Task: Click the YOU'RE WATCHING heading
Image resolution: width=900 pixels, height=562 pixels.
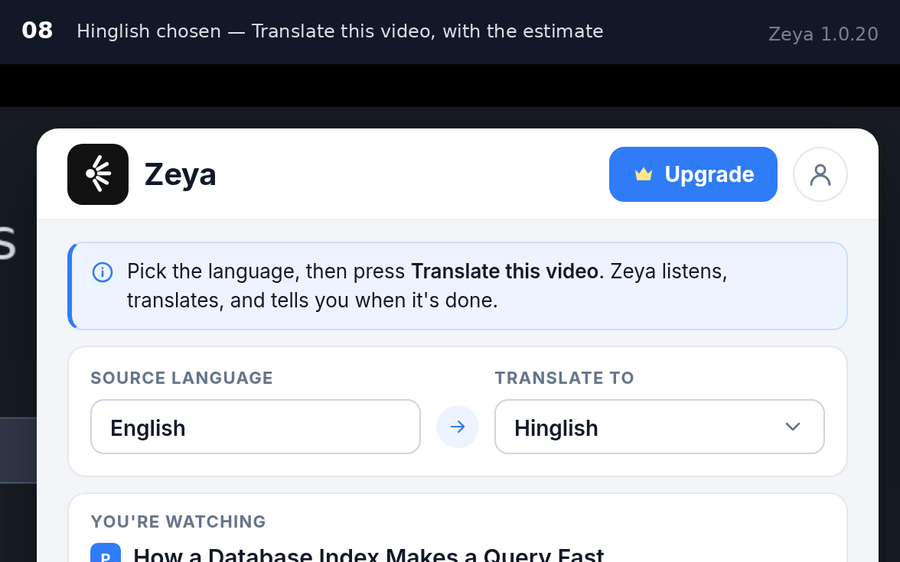Action: 178,521
